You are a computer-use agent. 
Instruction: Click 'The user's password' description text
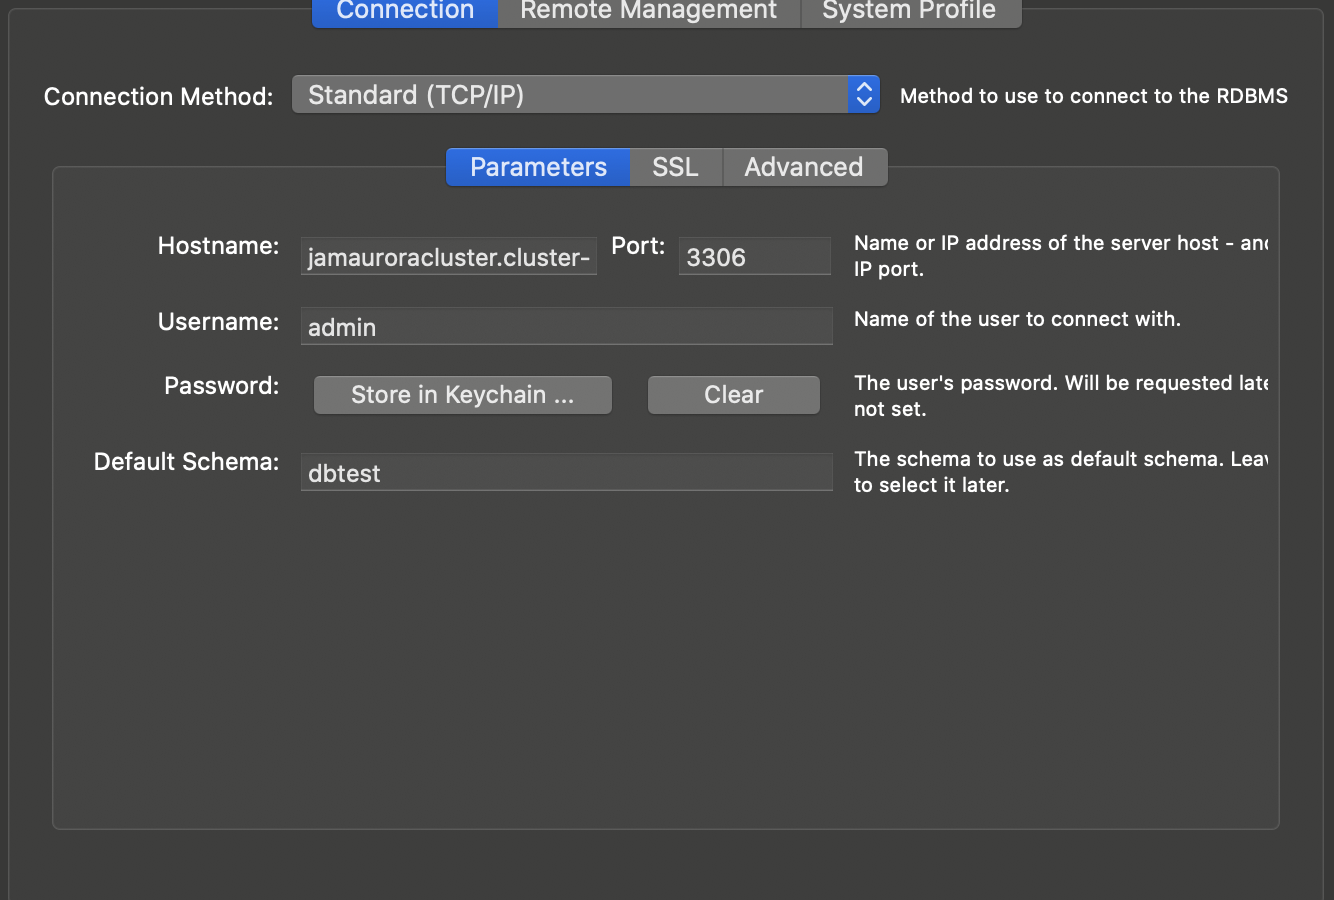(1061, 396)
